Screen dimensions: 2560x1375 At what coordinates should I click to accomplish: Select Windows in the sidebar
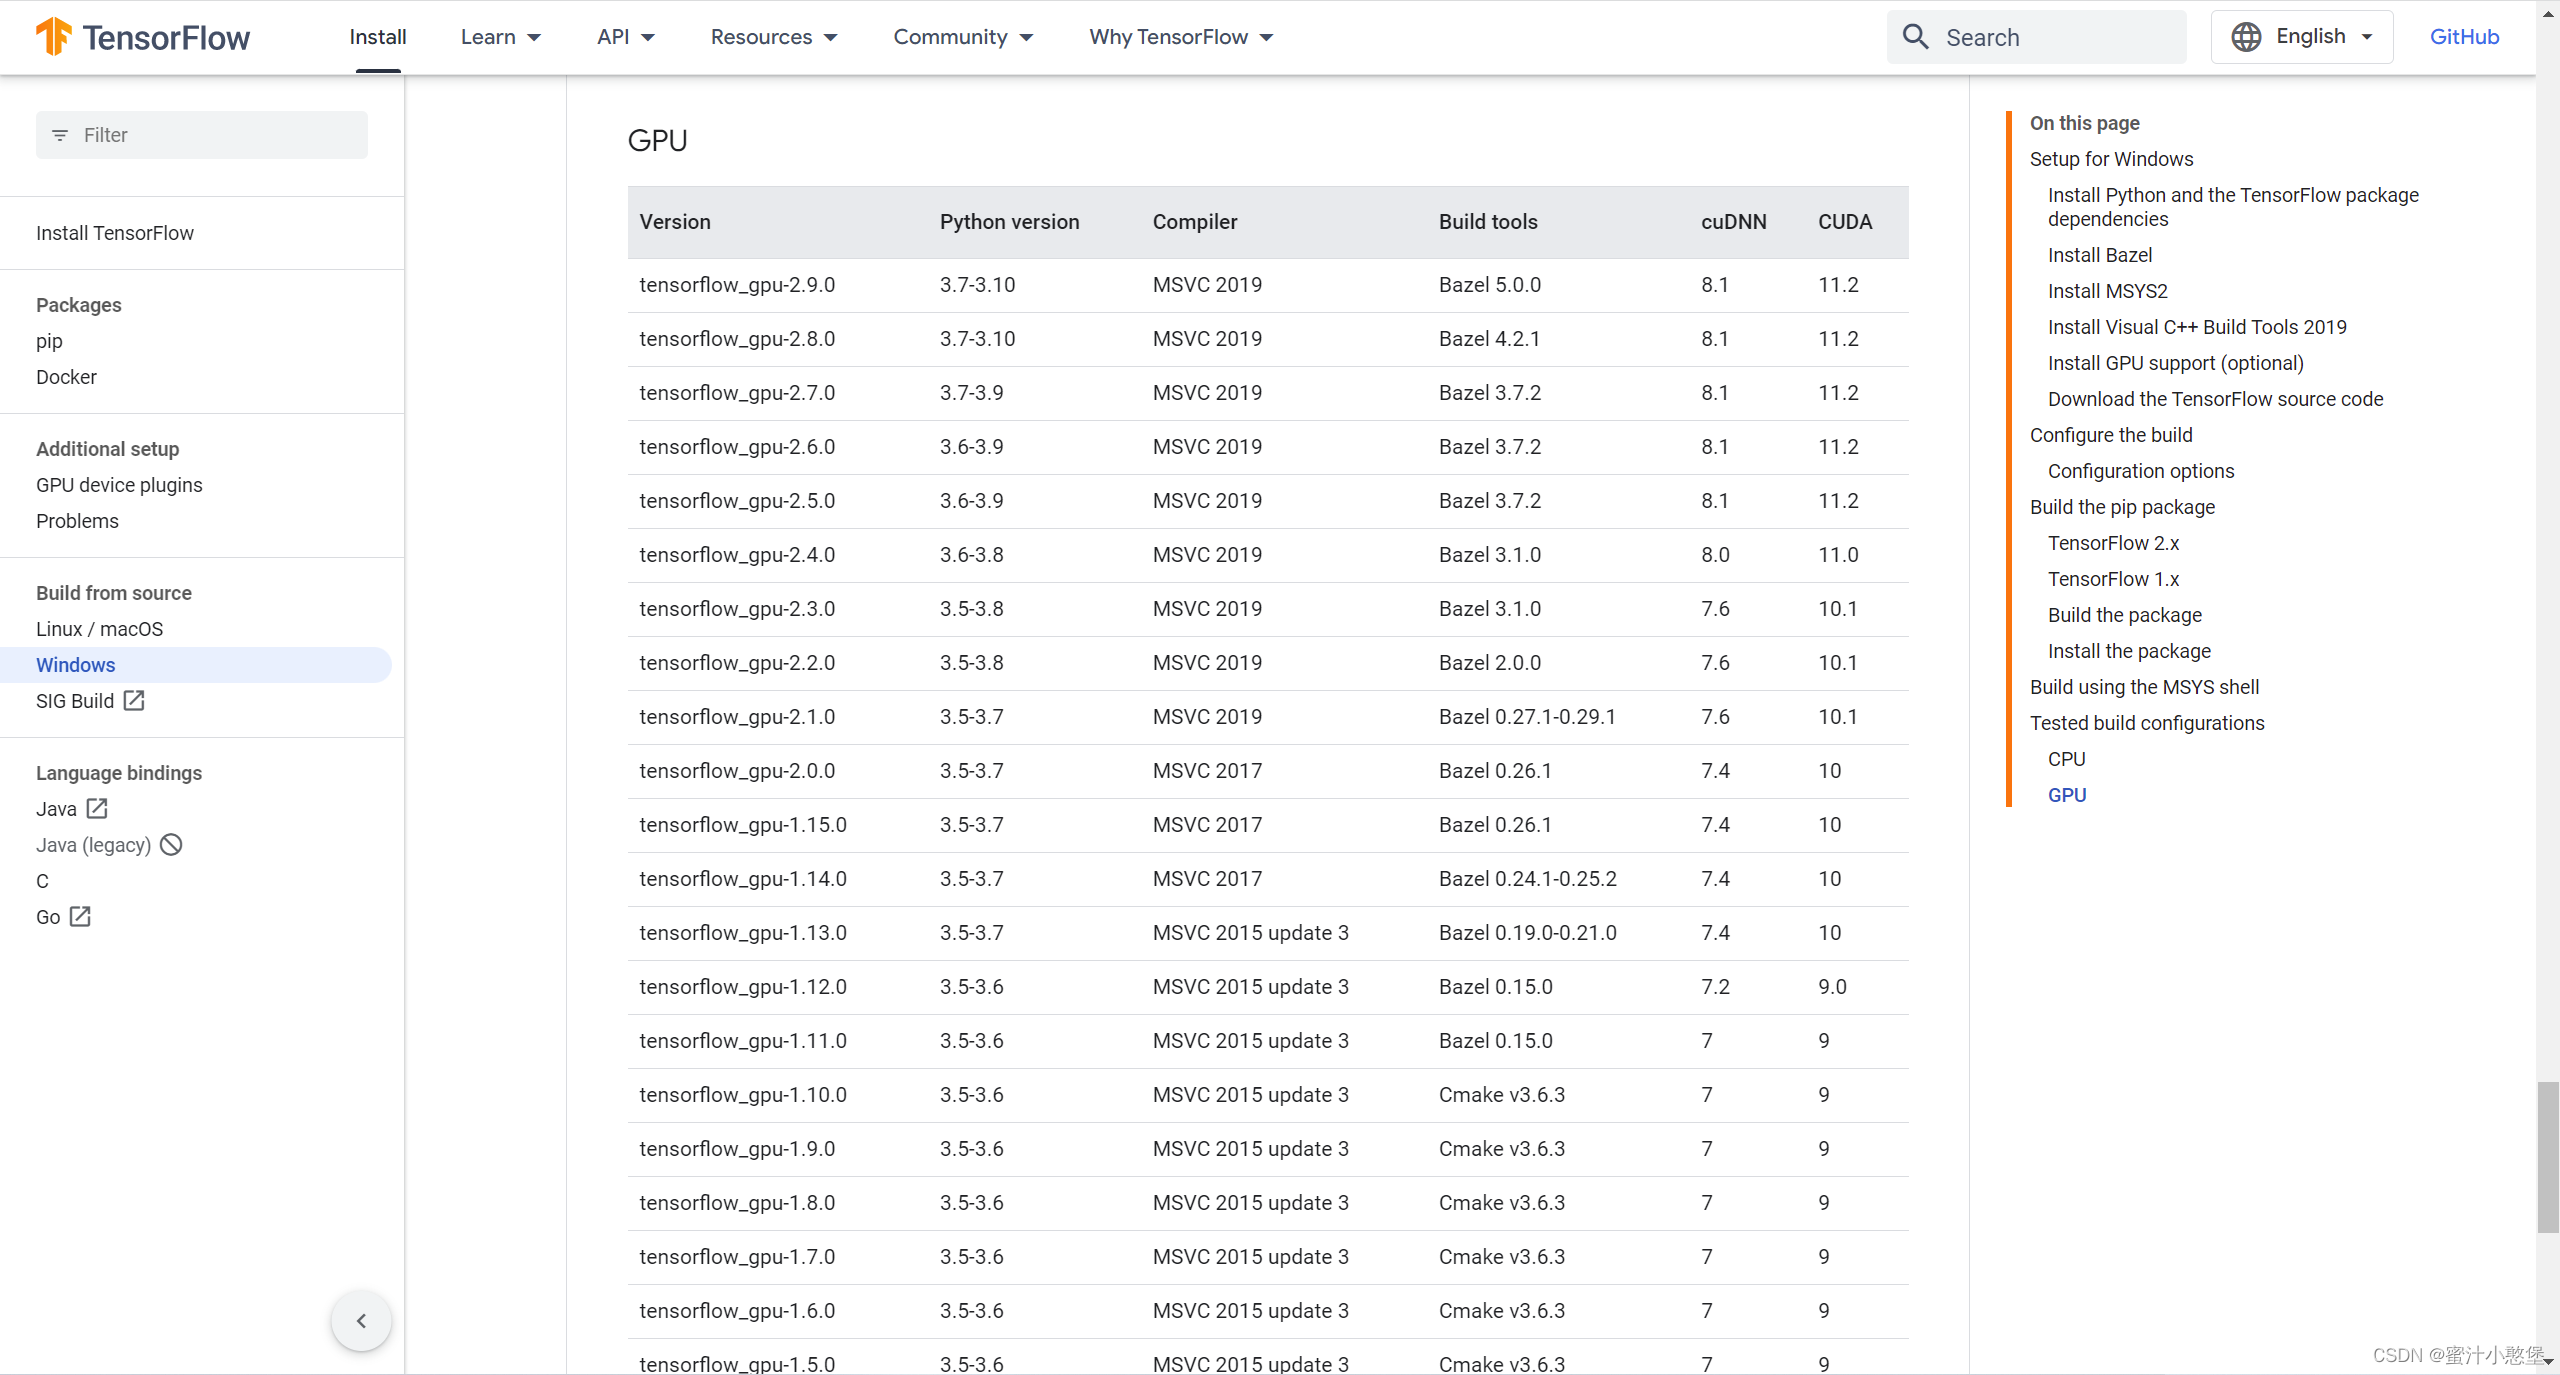pos(195,665)
